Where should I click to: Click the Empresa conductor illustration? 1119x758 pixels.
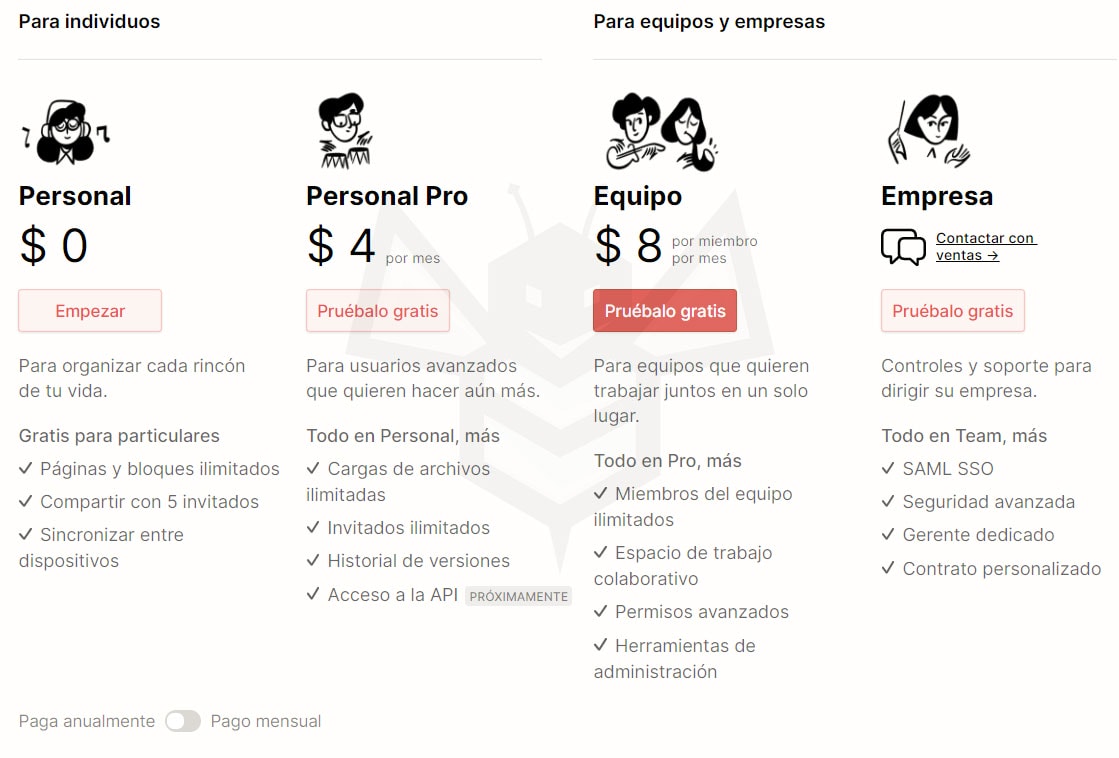(x=928, y=131)
